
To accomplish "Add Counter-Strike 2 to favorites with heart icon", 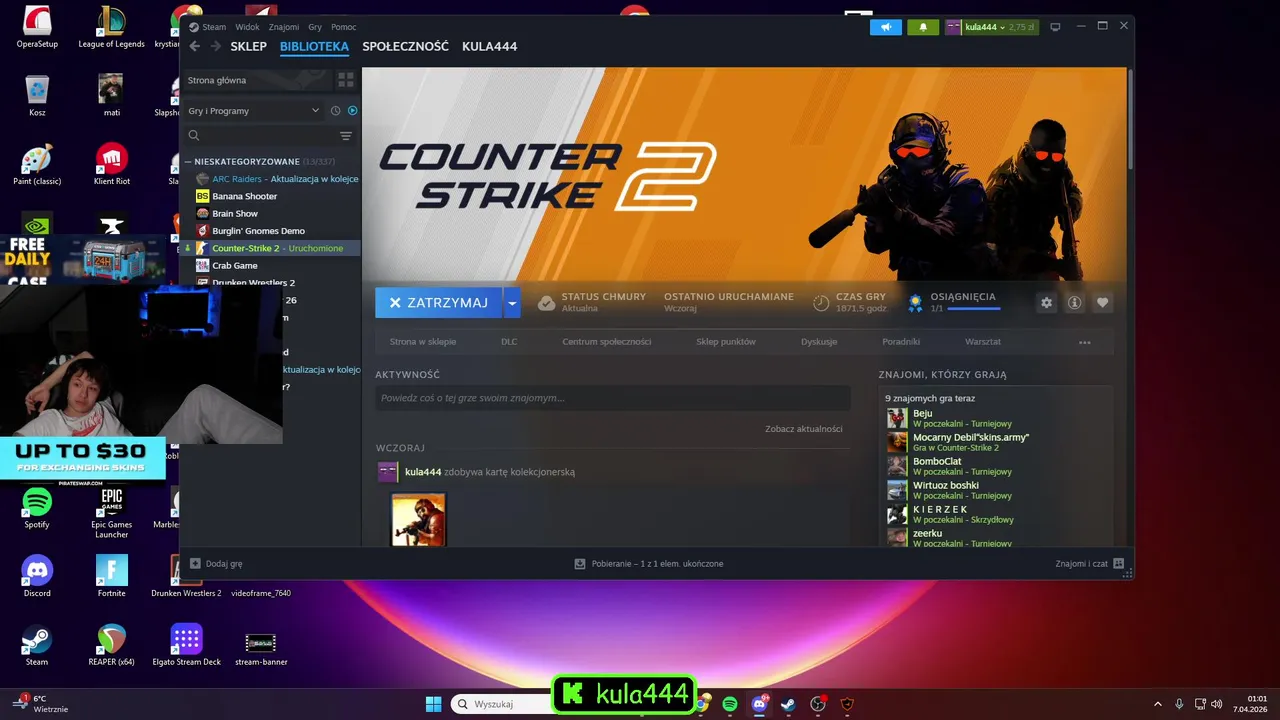I will click(1102, 303).
